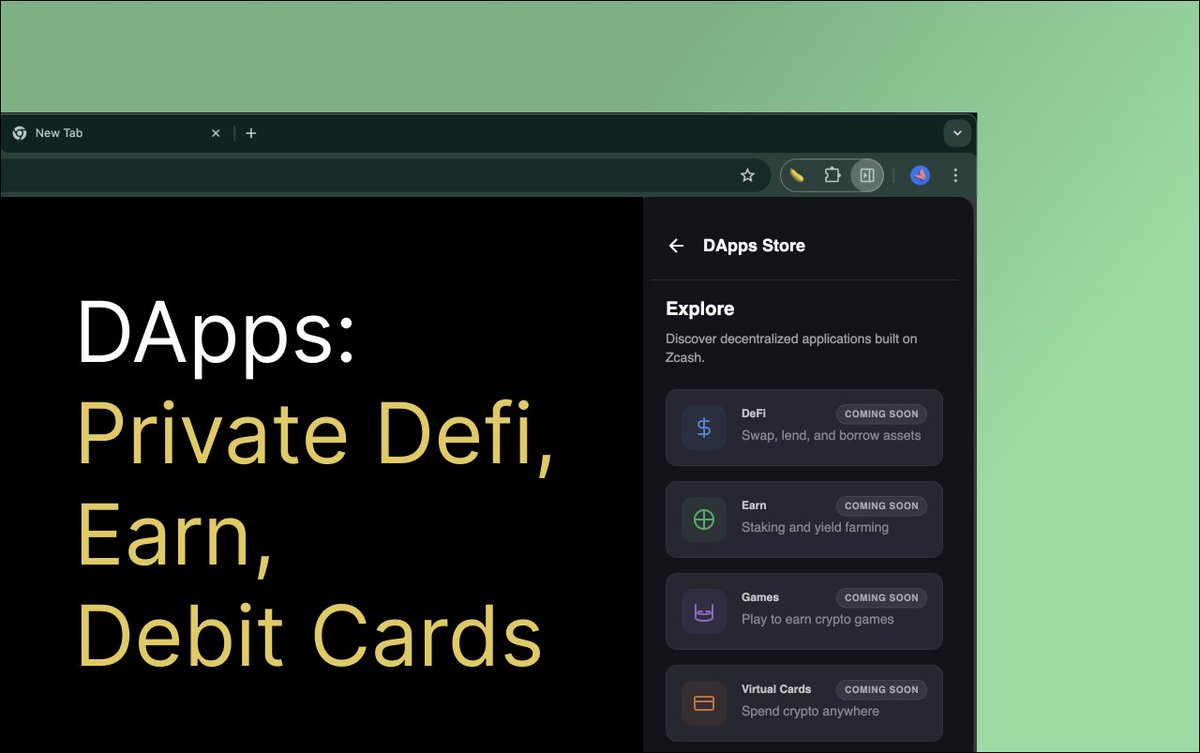Open the DeFi card
Image resolution: width=1200 pixels, height=753 pixels.
pos(804,428)
